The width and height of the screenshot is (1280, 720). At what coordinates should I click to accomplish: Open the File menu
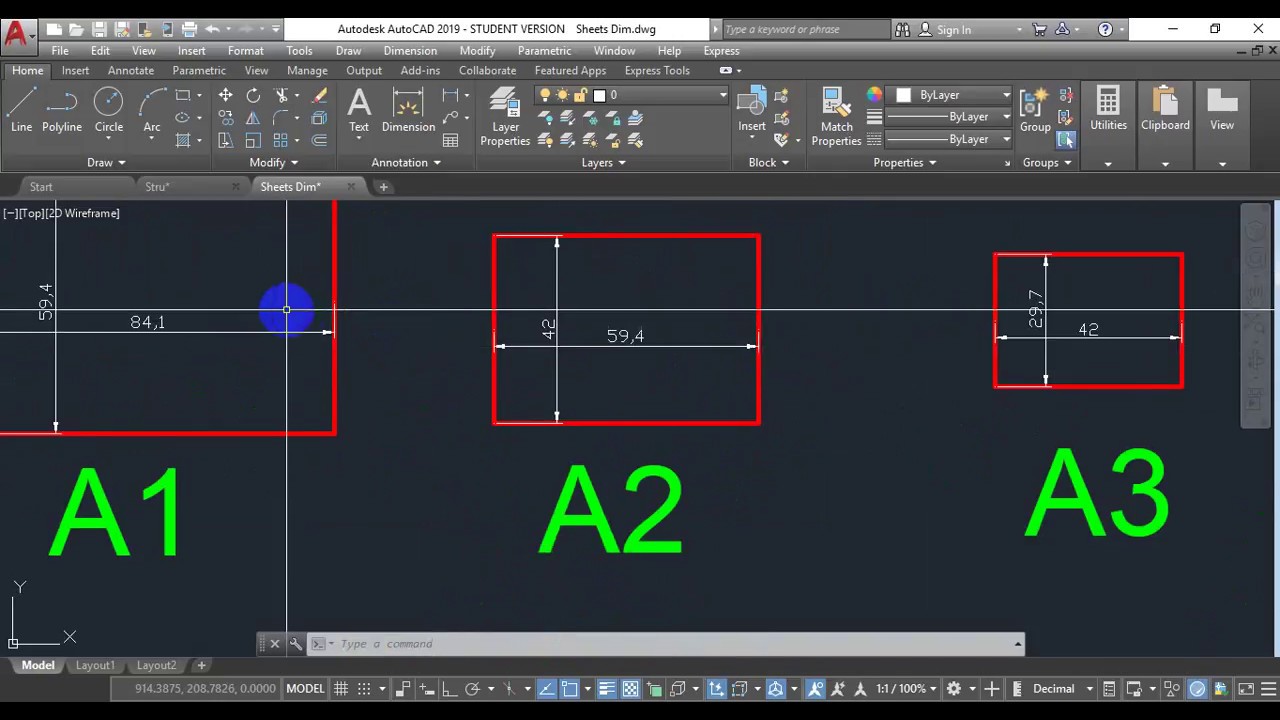[x=60, y=50]
